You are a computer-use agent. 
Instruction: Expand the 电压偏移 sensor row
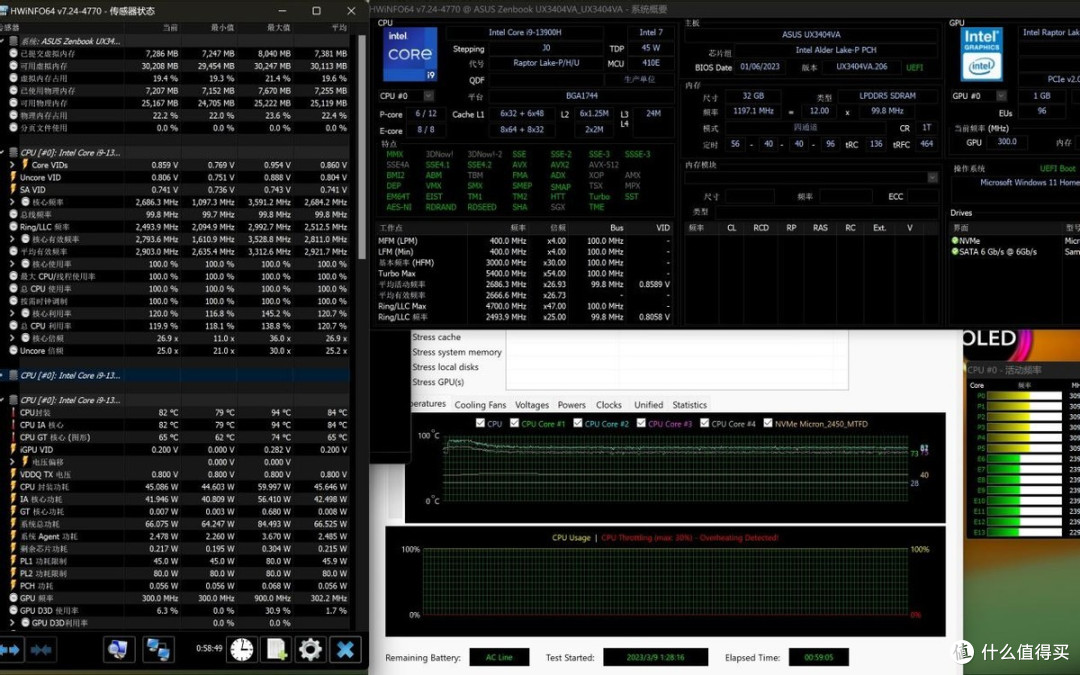pos(12,462)
